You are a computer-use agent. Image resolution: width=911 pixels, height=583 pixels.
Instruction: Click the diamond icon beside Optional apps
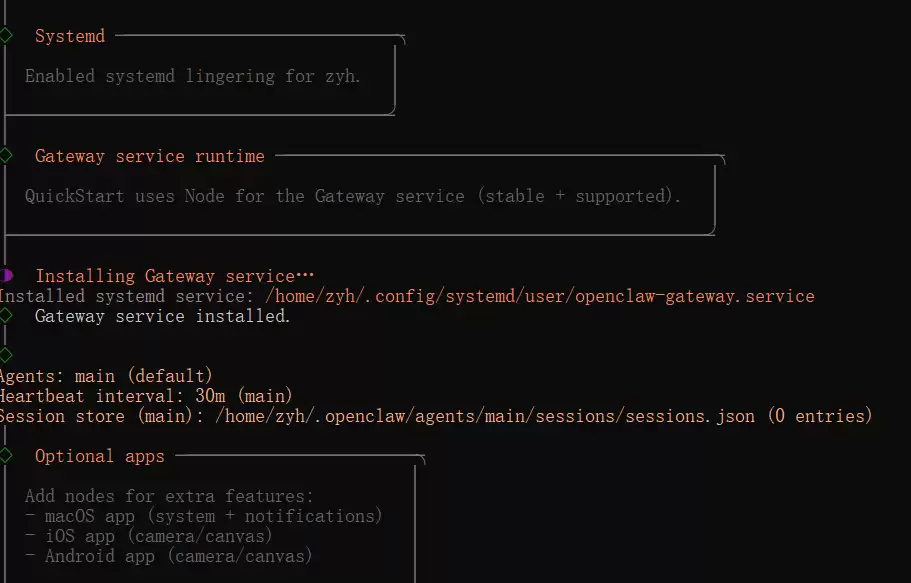pyautogui.click(x=6, y=456)
